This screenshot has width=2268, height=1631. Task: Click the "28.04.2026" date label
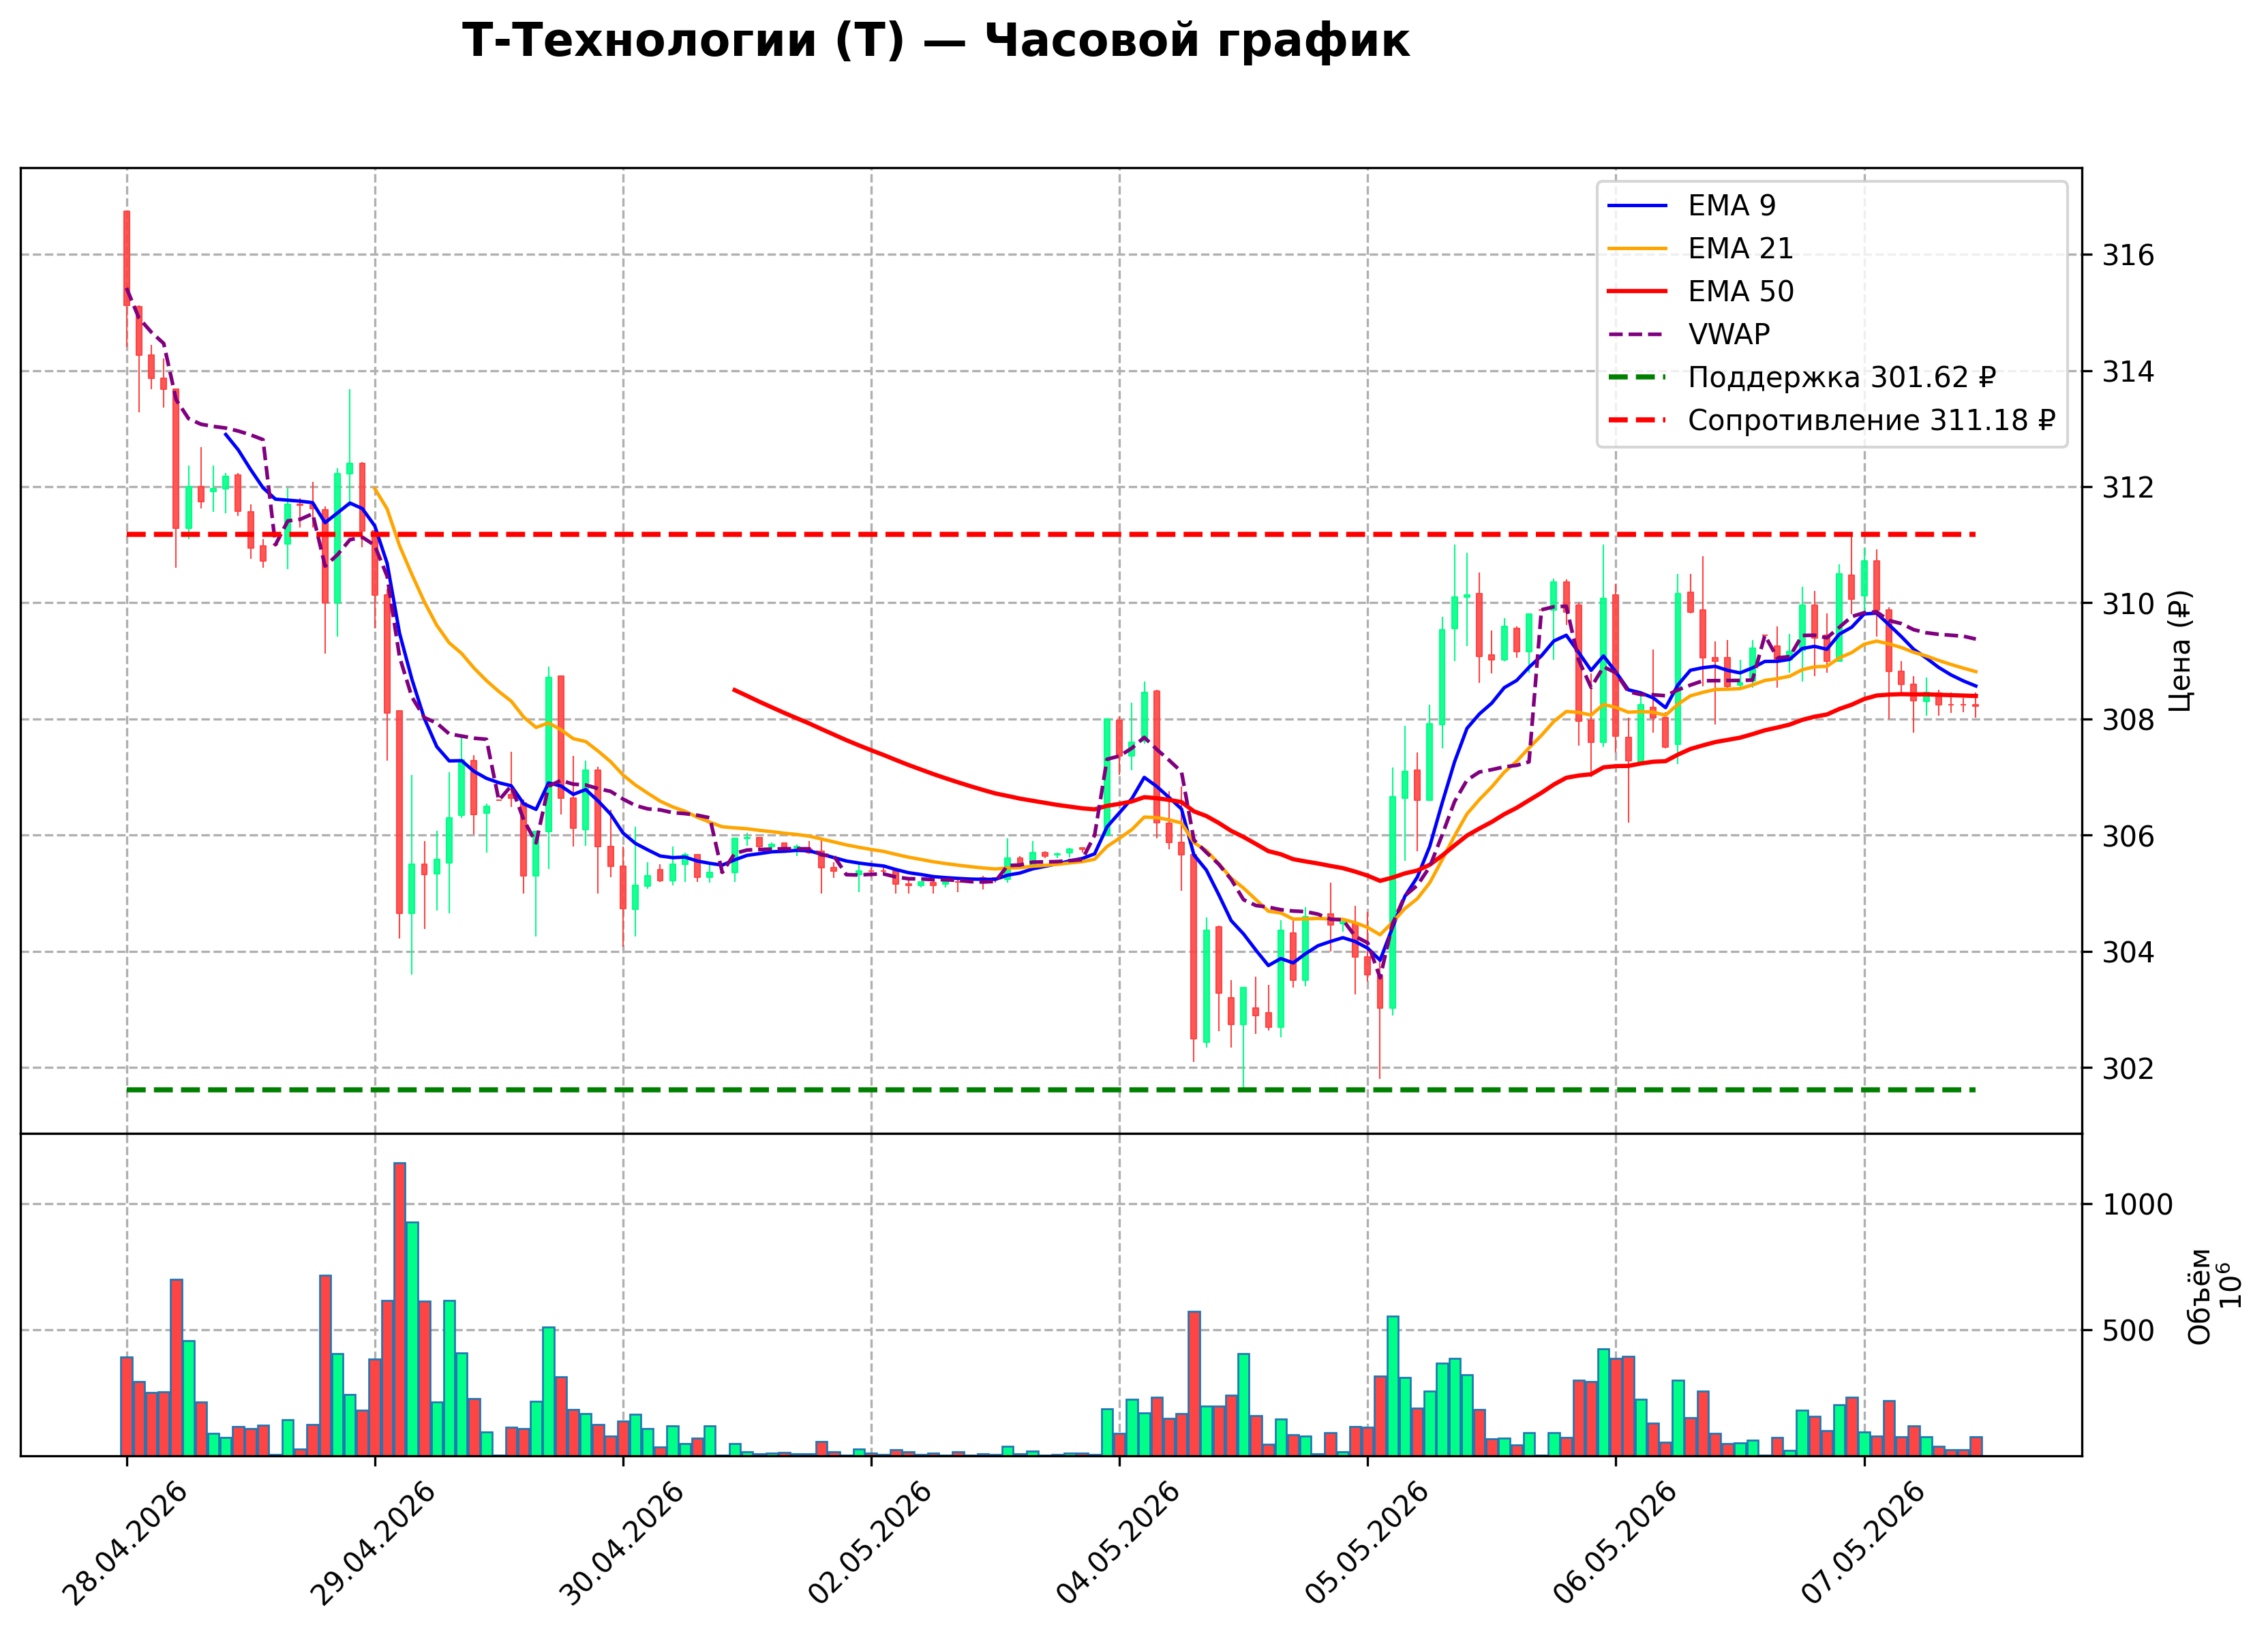(125, 1543)
